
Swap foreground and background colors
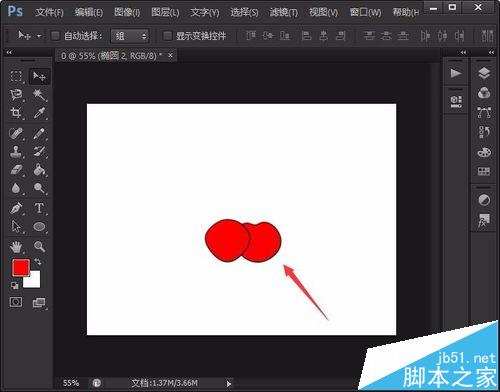pyautogui.click(x=38, y=262)
